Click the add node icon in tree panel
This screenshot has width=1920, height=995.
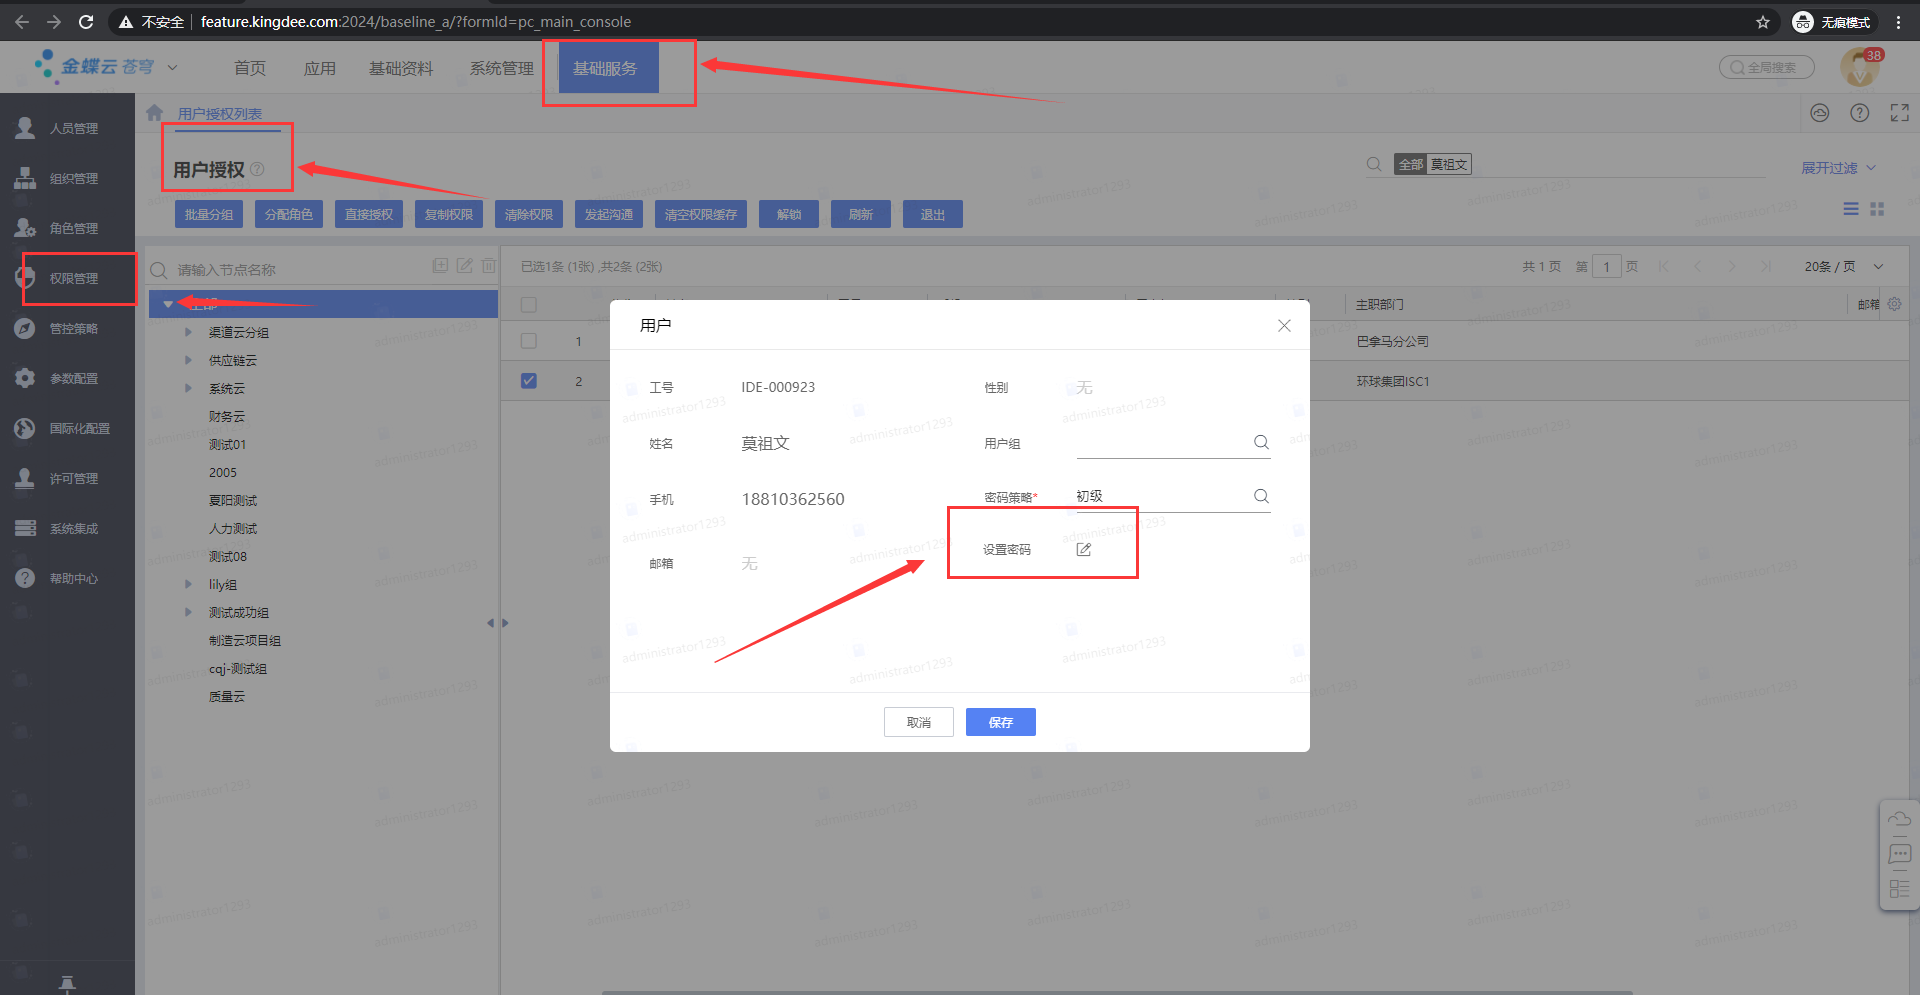pos(440,265)
